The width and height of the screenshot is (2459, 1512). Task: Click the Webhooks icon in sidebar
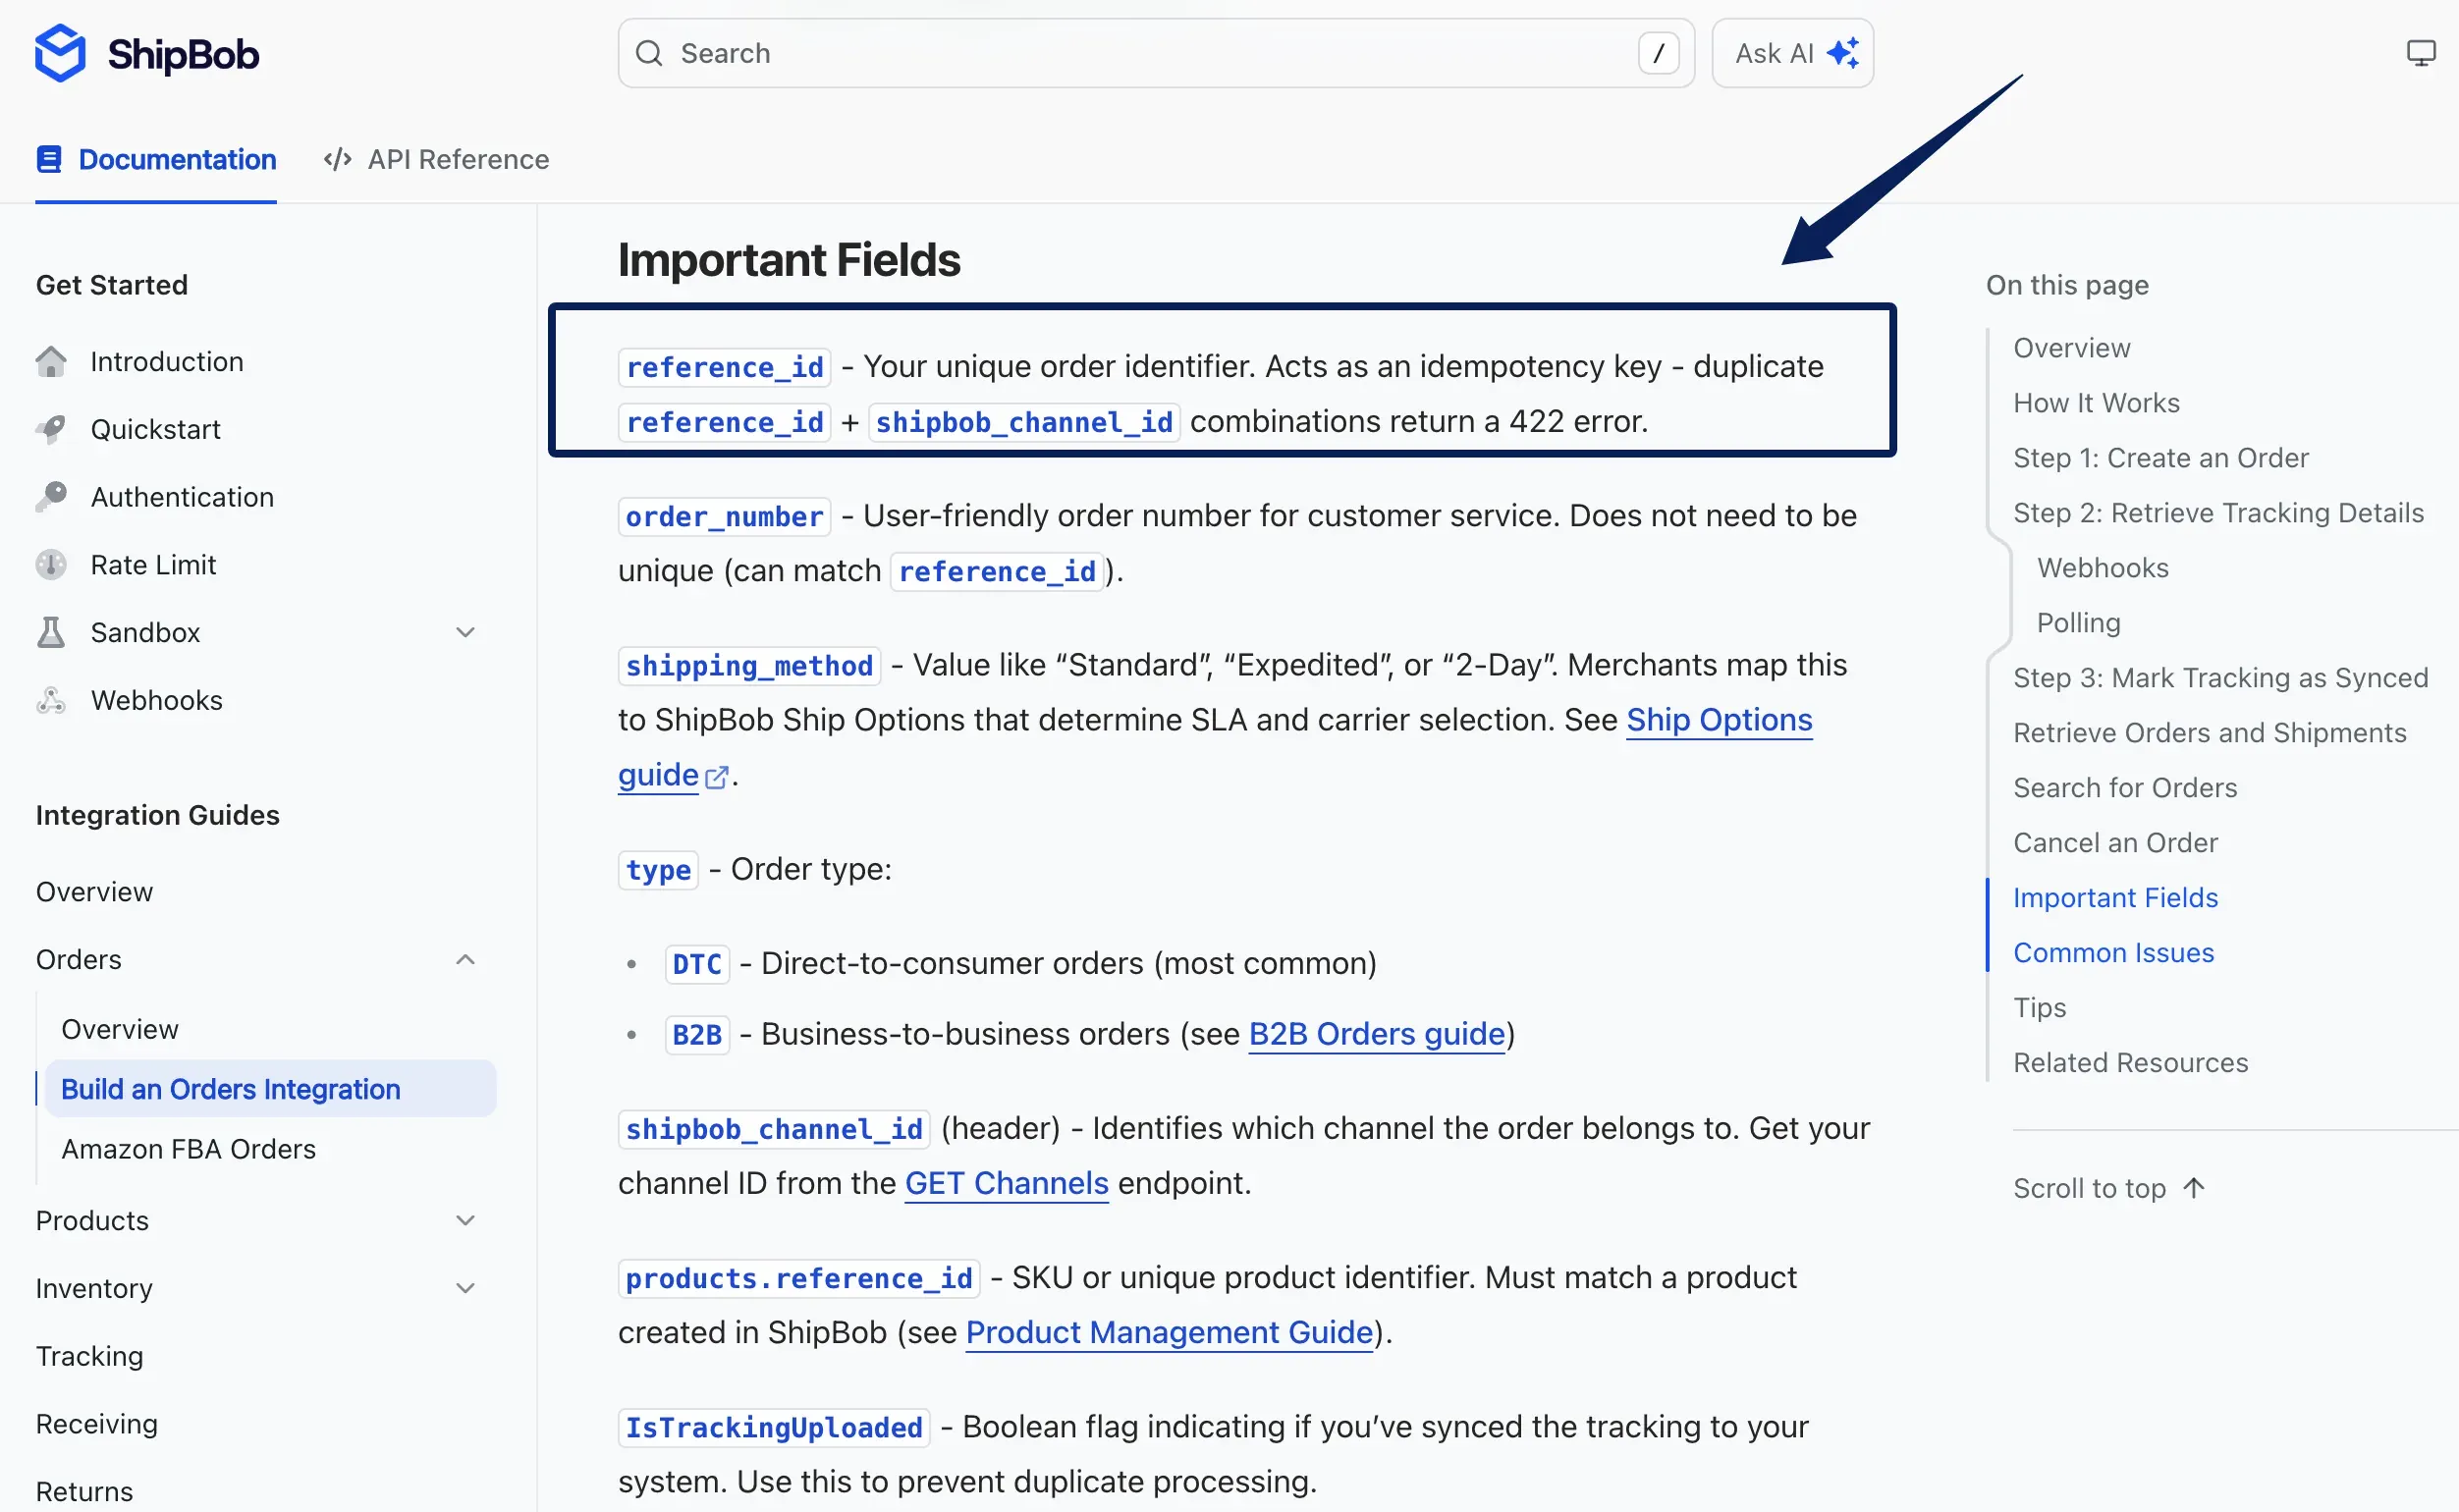point(51,700)
